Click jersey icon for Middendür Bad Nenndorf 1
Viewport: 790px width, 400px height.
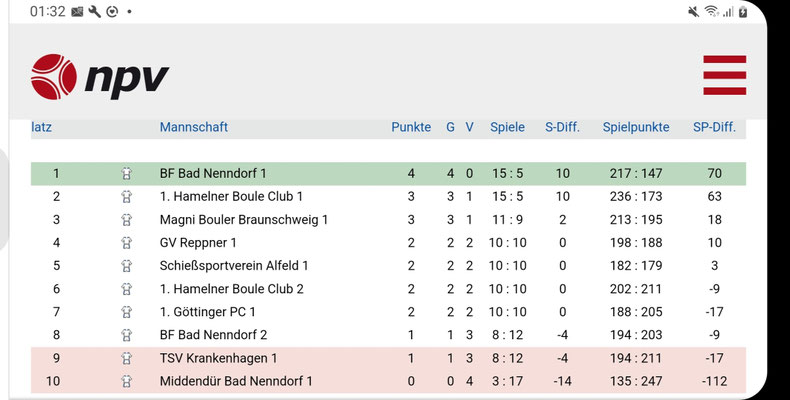pyautogui.click(x=126, y=381)
